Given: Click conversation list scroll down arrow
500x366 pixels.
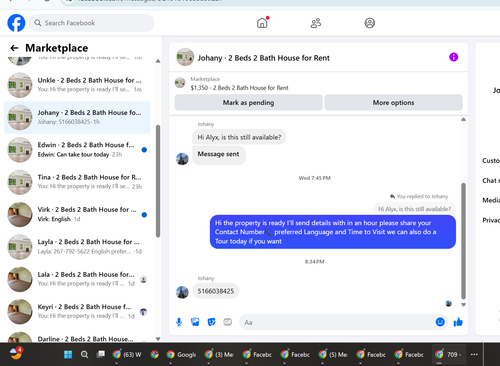Looking at the screenshot, I should click(158, 339).
